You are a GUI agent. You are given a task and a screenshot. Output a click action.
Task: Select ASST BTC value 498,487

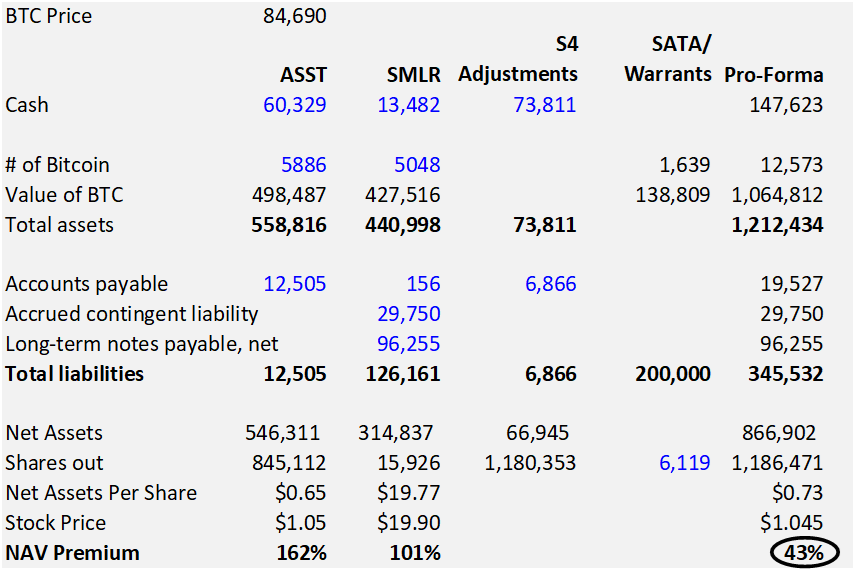(x=289, y=195)
